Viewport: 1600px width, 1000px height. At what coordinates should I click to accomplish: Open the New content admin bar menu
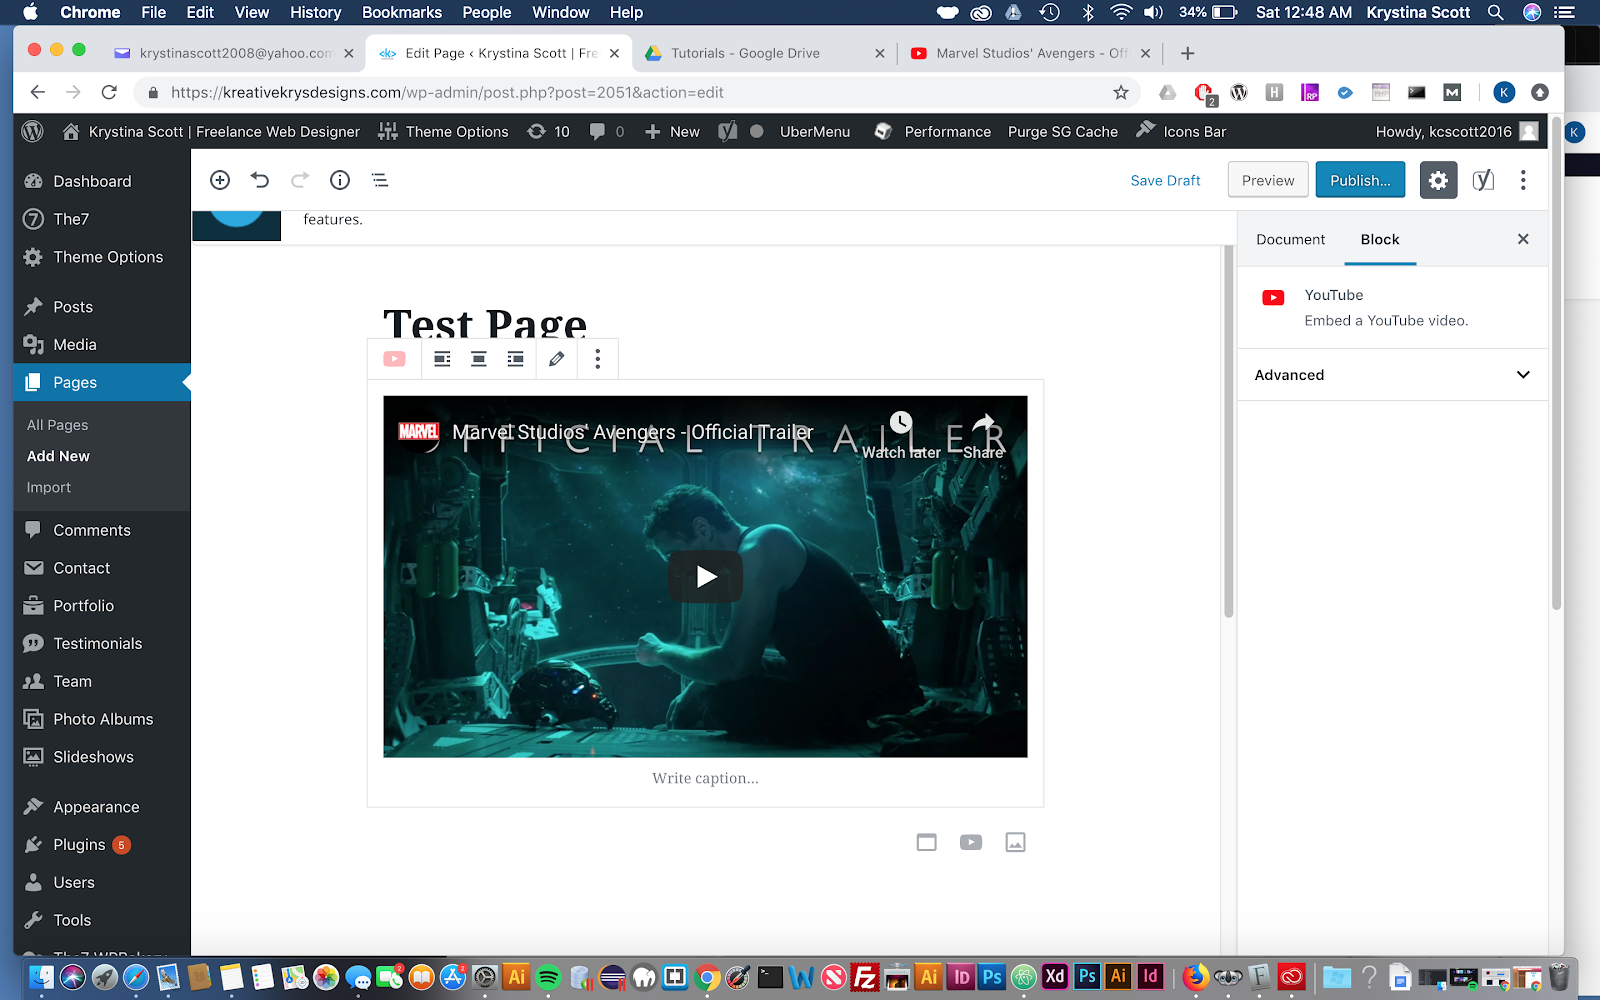[672, 131]
